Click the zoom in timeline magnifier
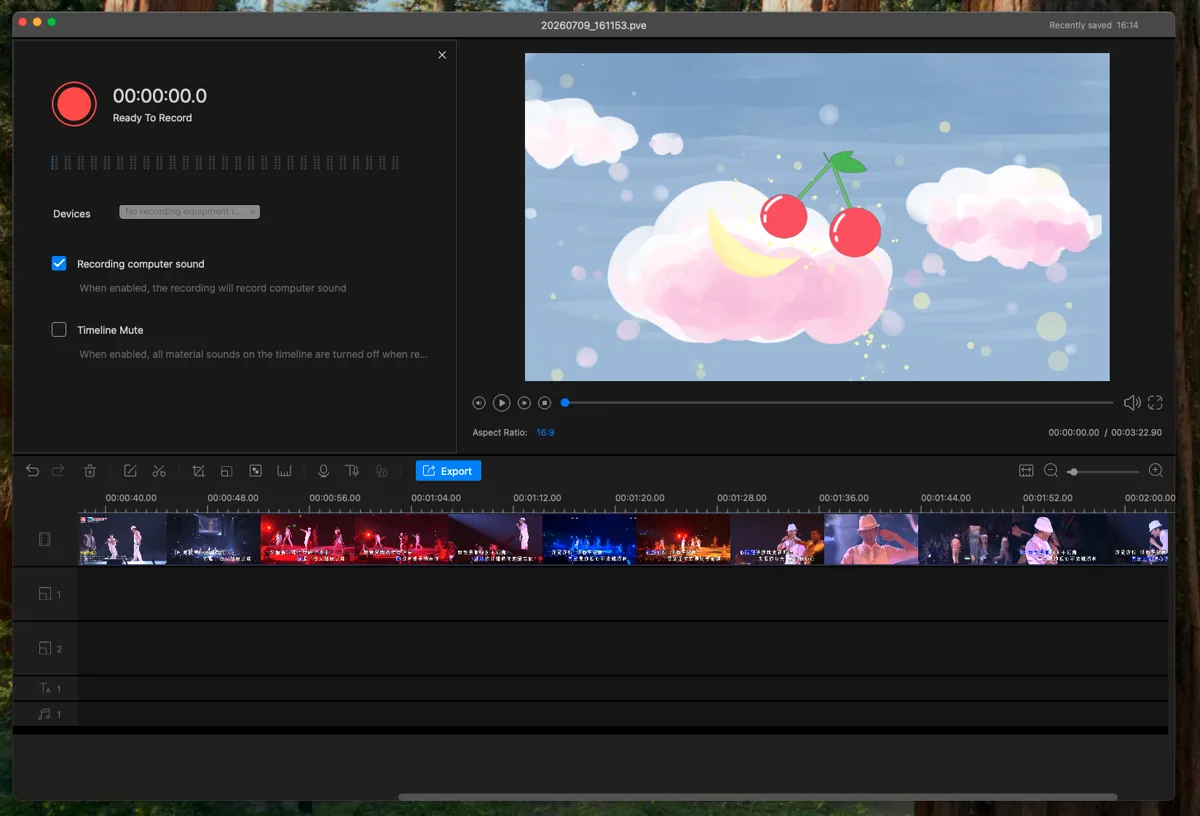 coord(1156,471)
